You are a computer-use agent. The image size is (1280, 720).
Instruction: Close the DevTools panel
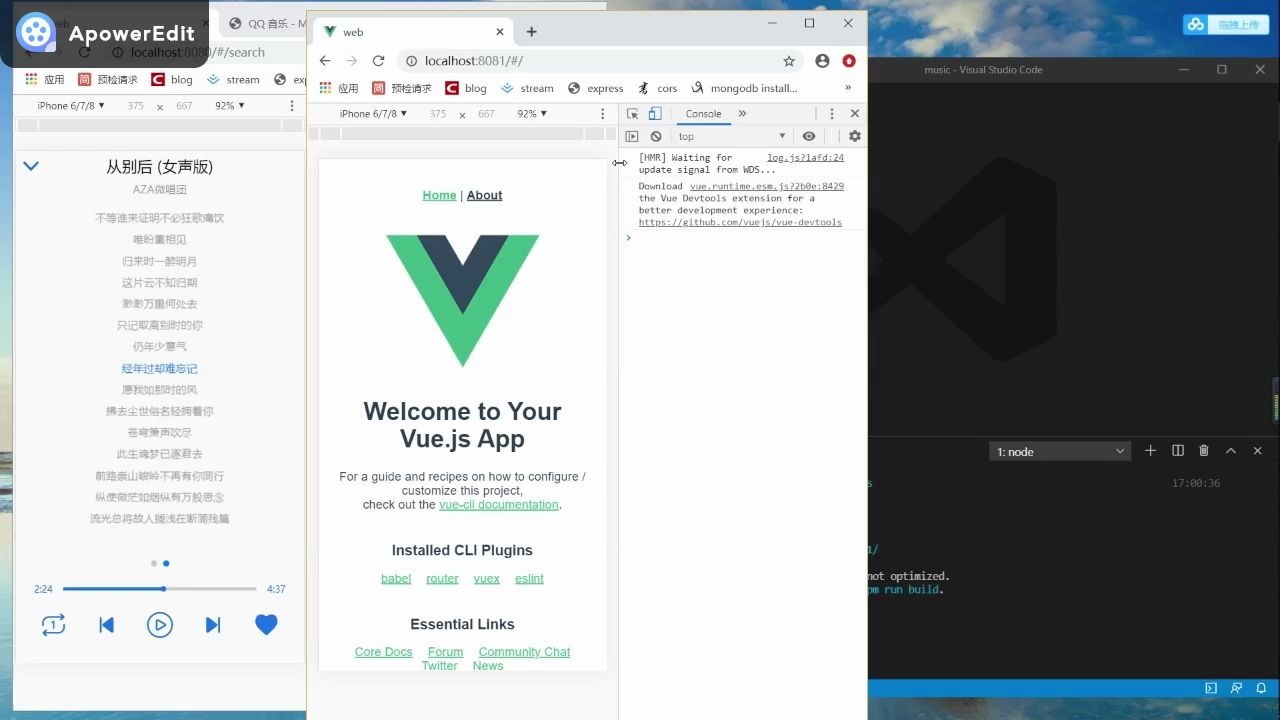[x=854, y=114]
